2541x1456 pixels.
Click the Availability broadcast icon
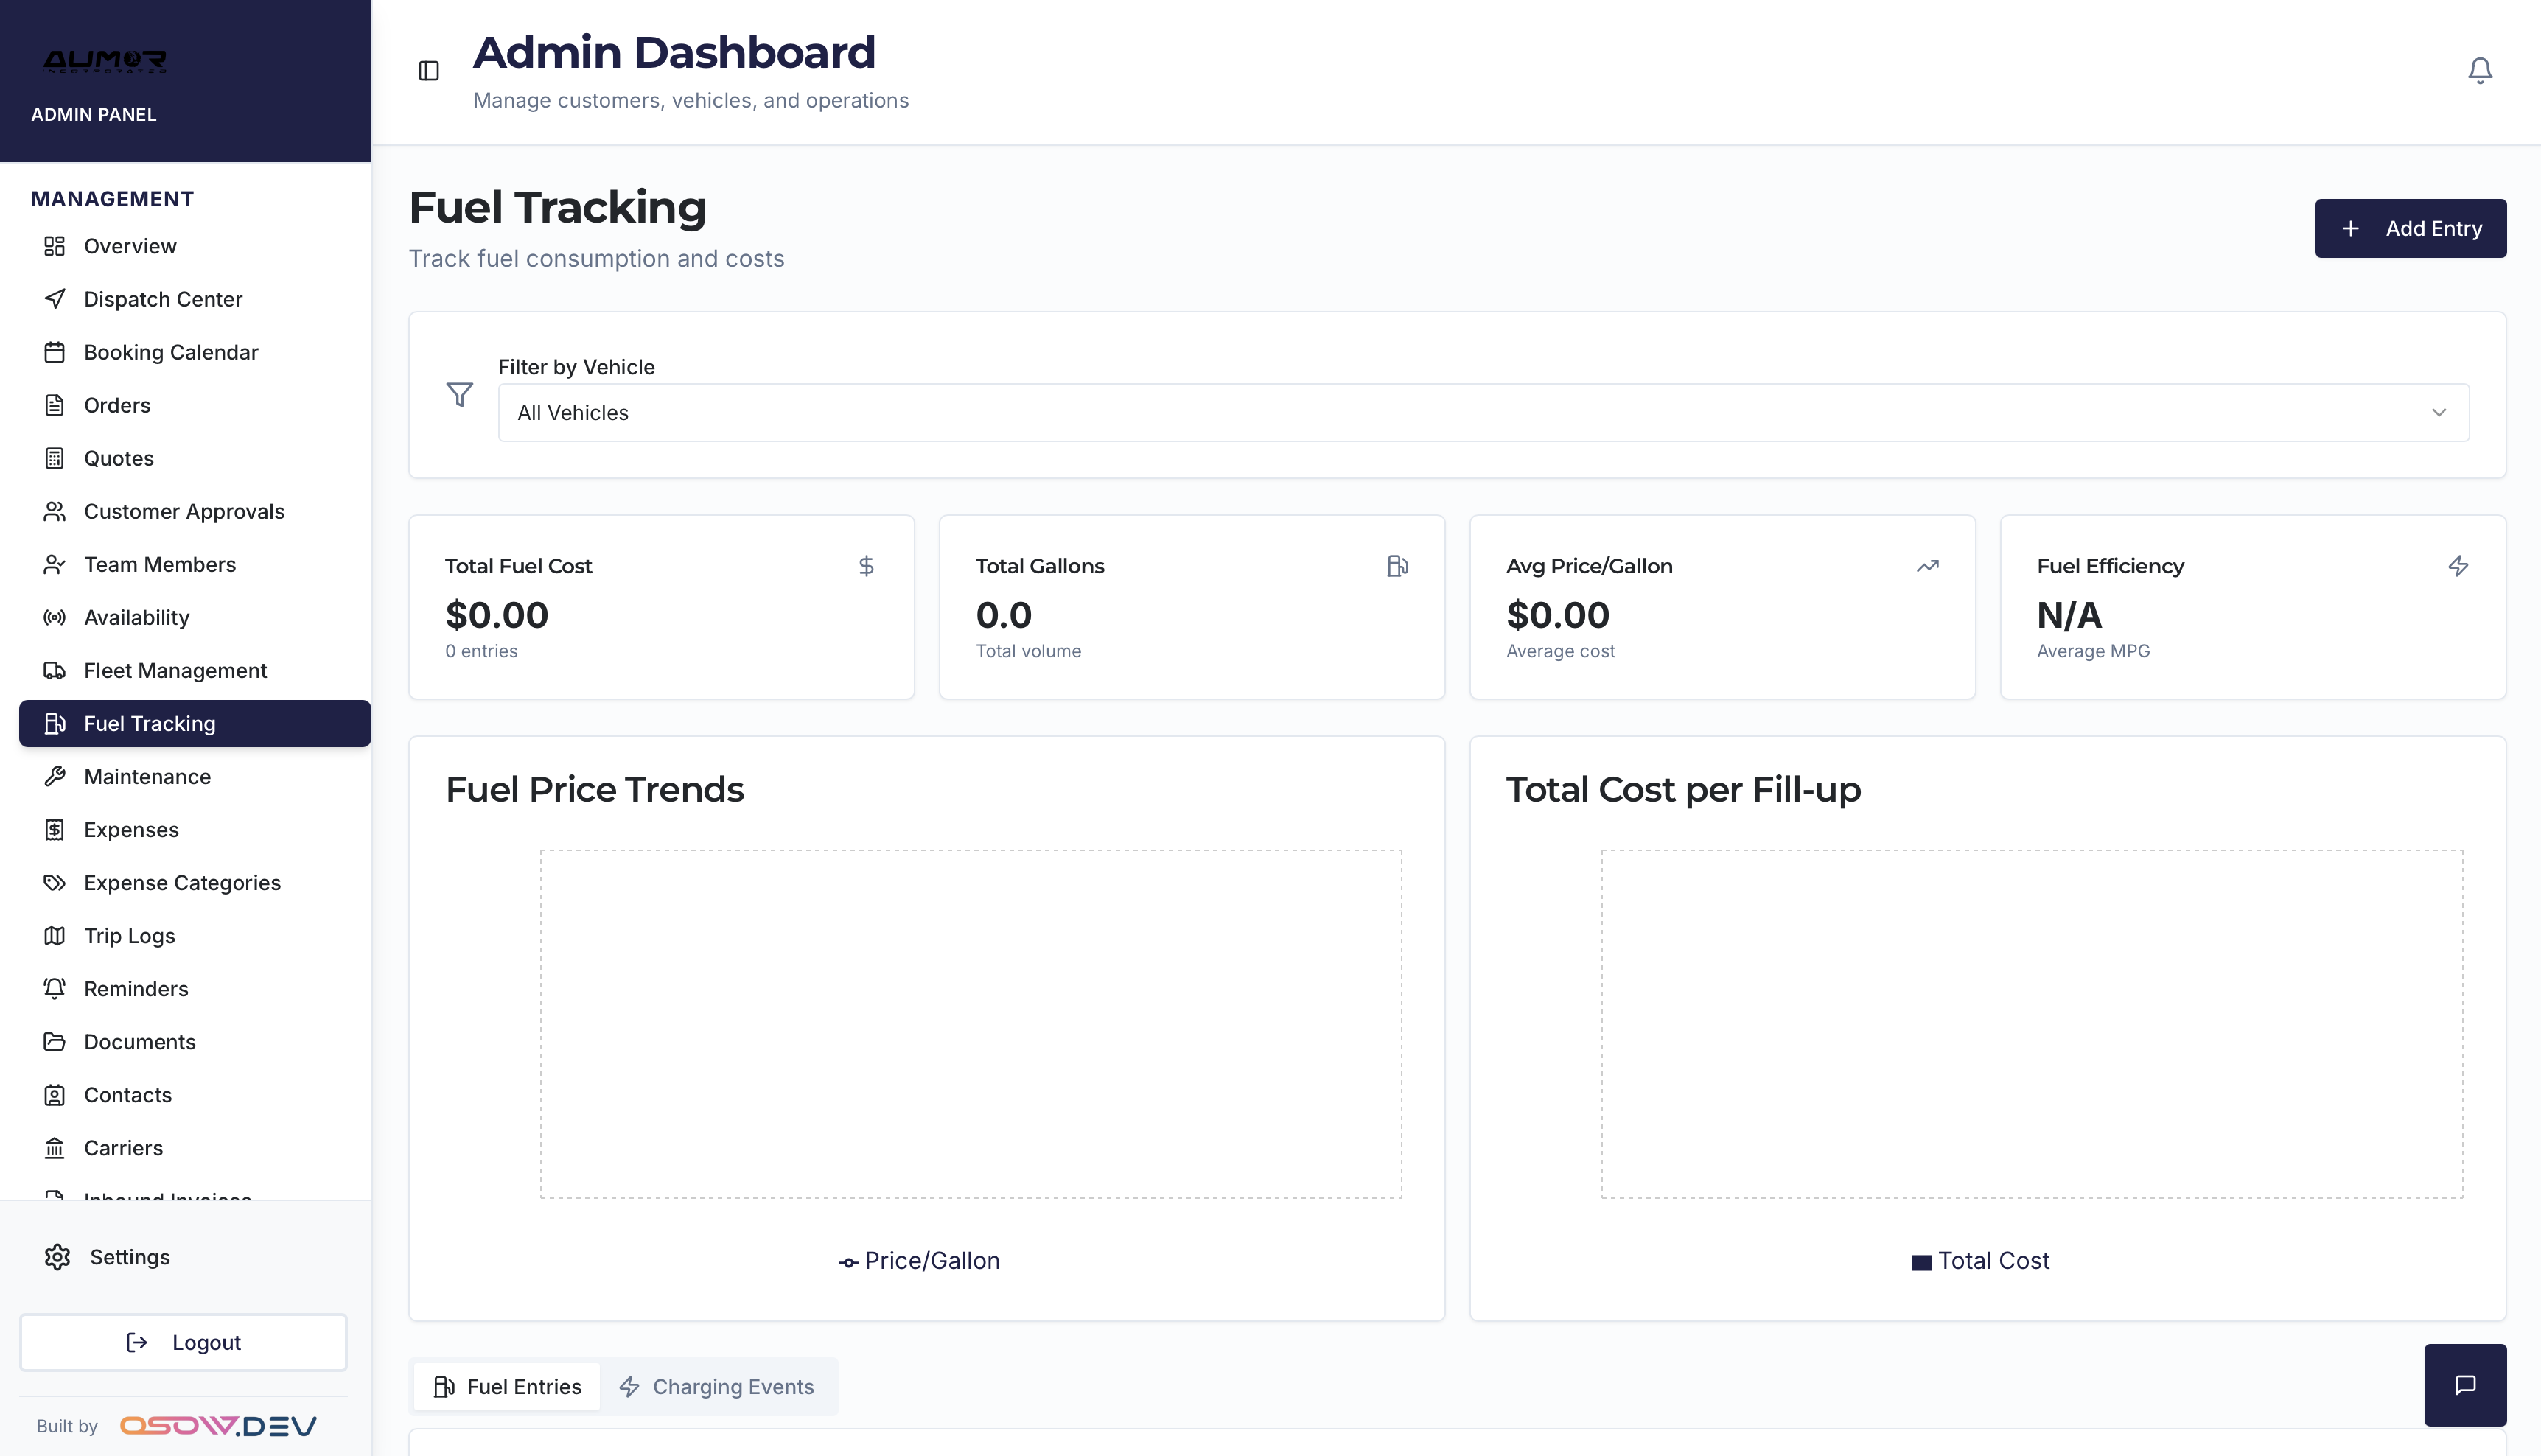coord(55,618)
